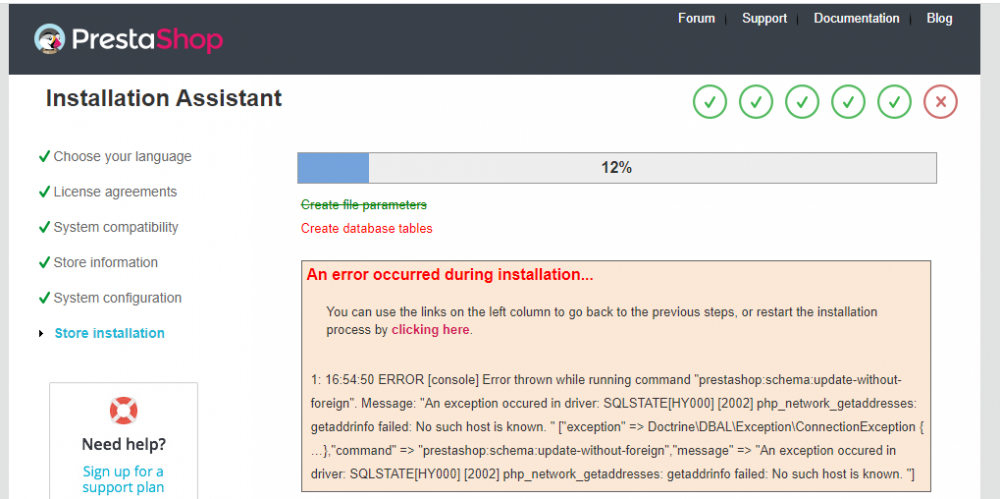The height and width of the screenshot is (499, 1000).
Task: Go back to System configuration step
Action: point(117,298)
